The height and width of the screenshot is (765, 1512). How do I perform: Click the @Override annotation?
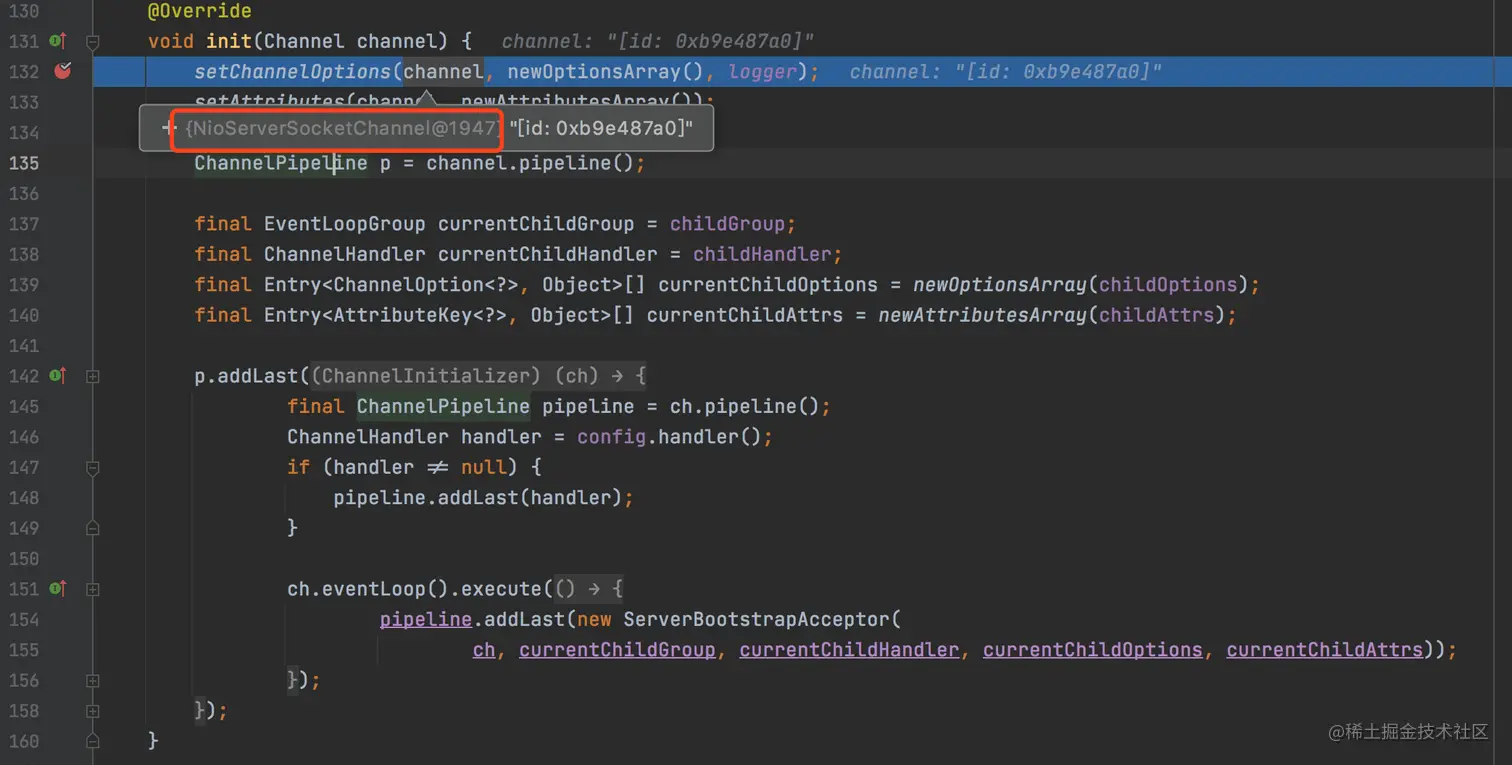point(200,11)
